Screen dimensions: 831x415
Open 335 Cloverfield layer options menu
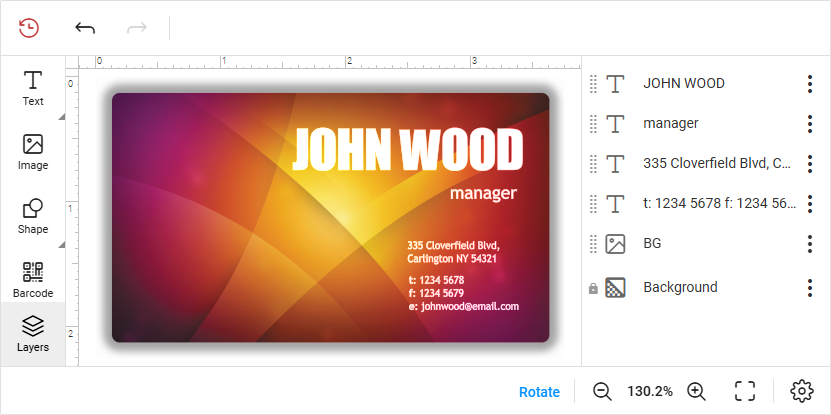810,164
